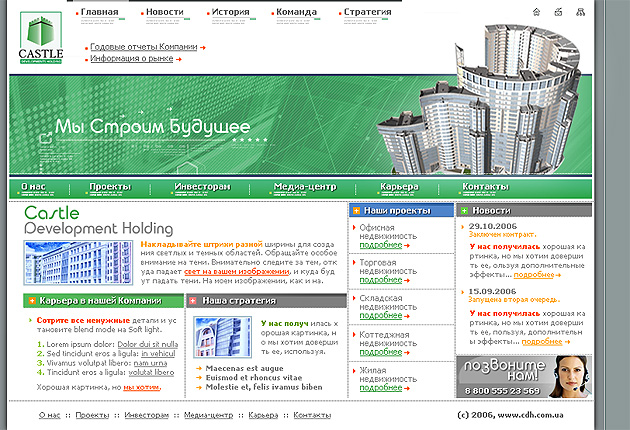Open Карьера in green navigation bar
630x430 pixels.
(399, 187)
